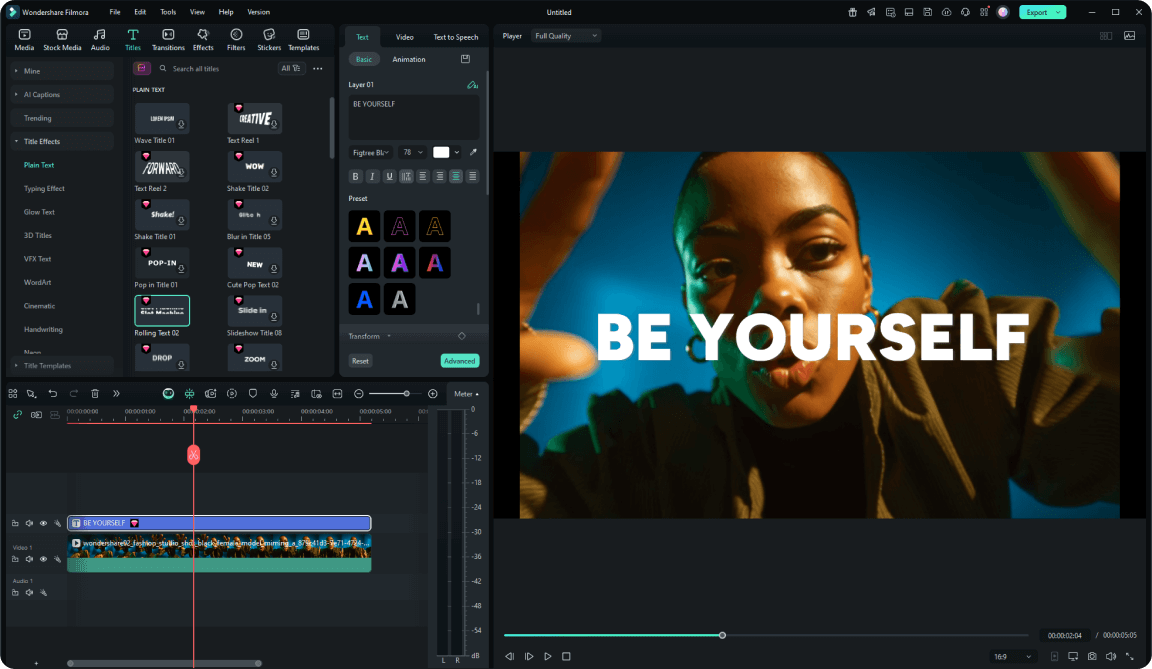Add a marker with the shield icon

(x=253, y=394)
